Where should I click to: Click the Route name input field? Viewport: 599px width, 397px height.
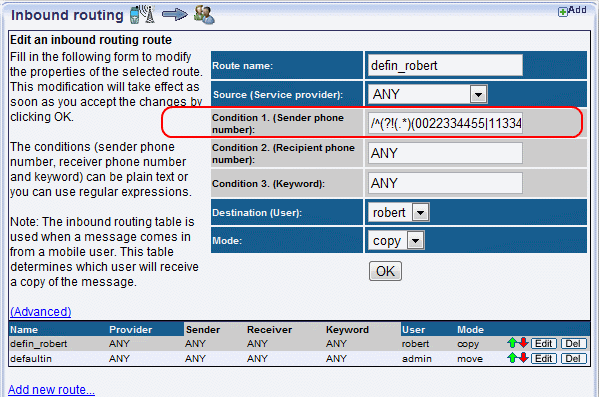click(x=445, y=65)
